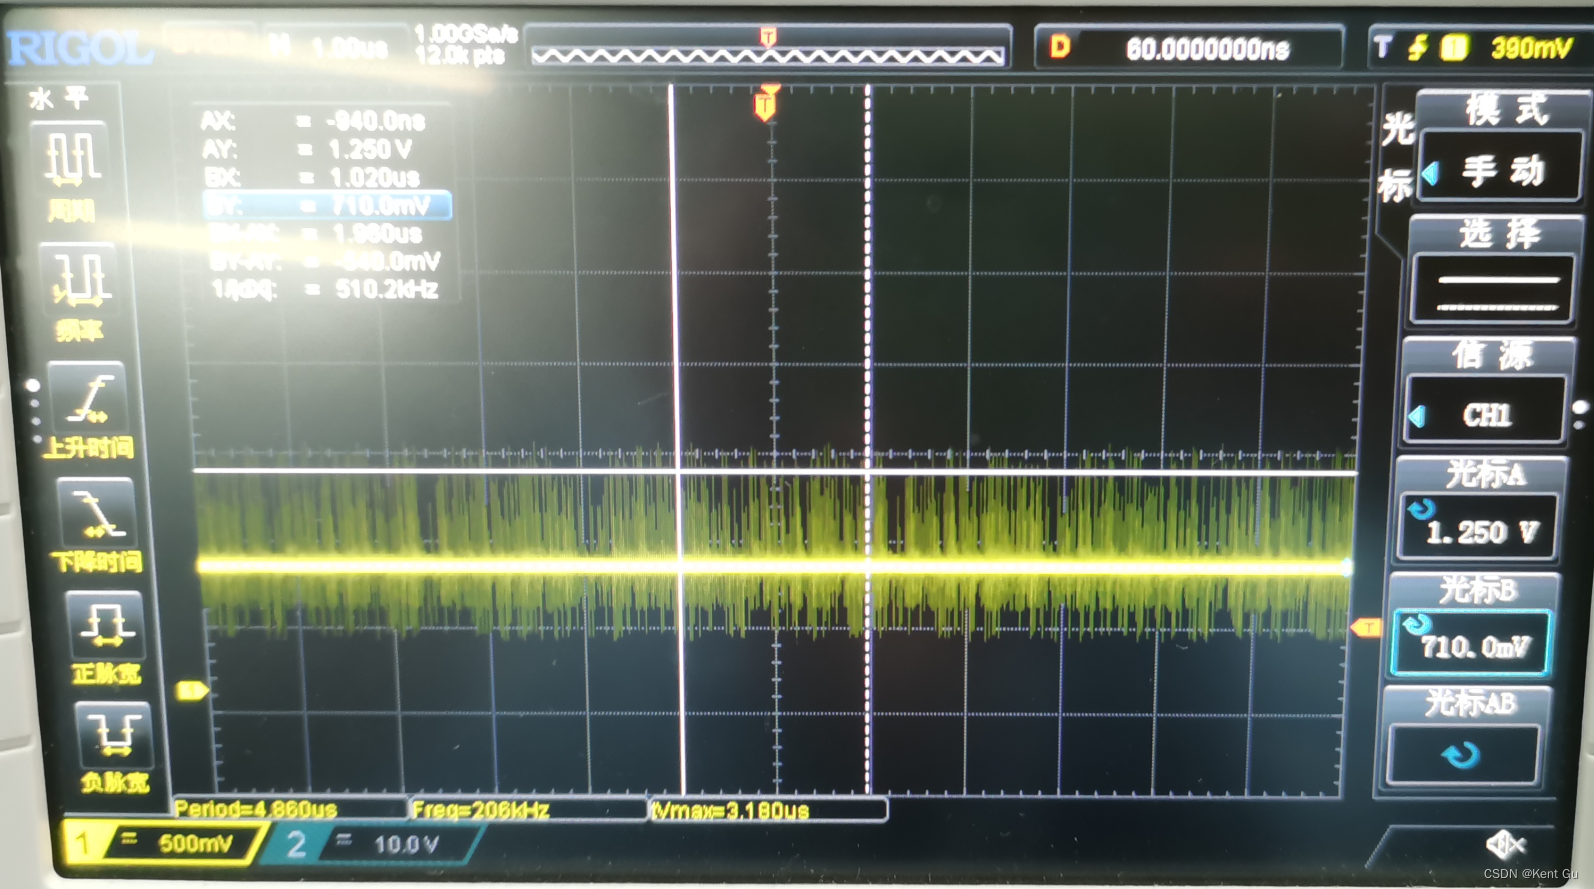This screenshot has height=889, width=1594.
Task: Click the AX -940.0ns cursor readout
Action: [314, 121]
